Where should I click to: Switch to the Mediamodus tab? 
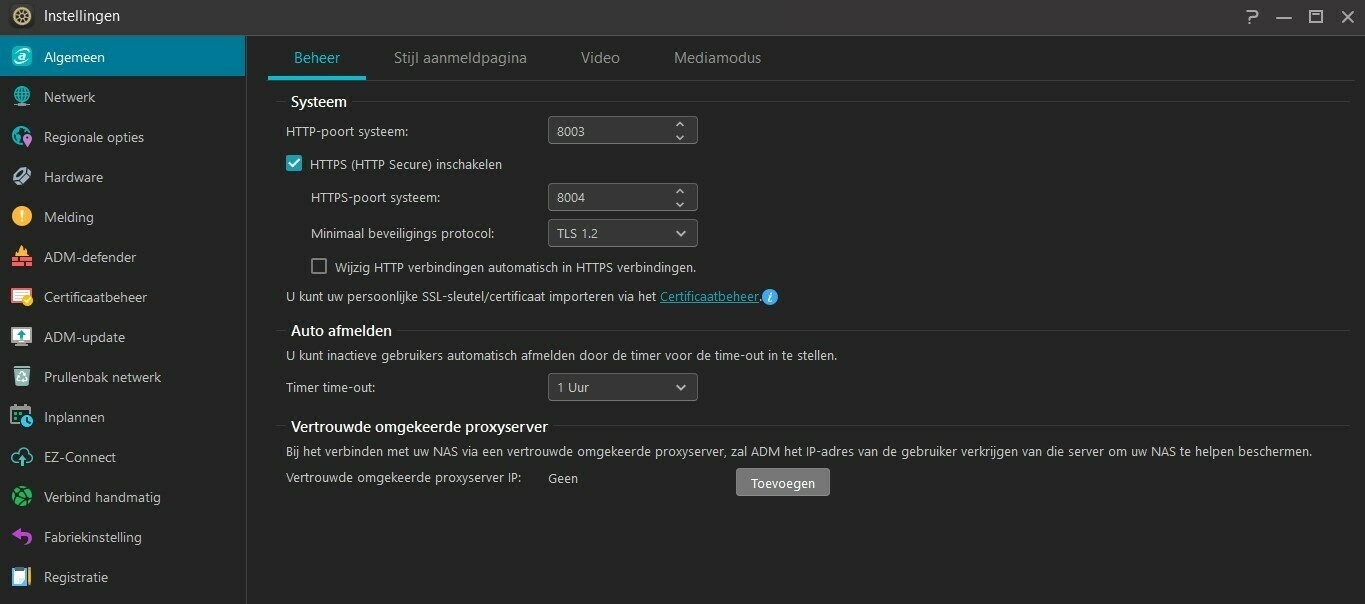[x=717, y=58]
